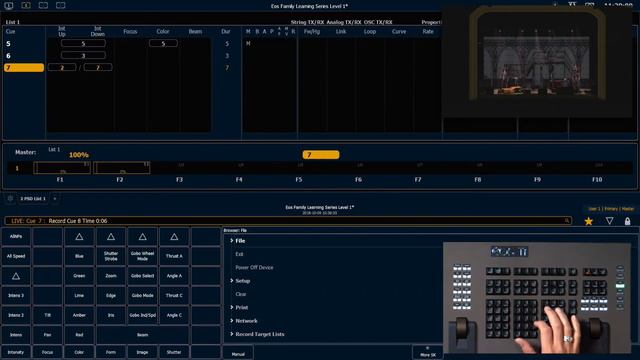Select the Amber parameter tile
Image resolution: width=640 pixels, height=360 pixels.
(79, 315)
